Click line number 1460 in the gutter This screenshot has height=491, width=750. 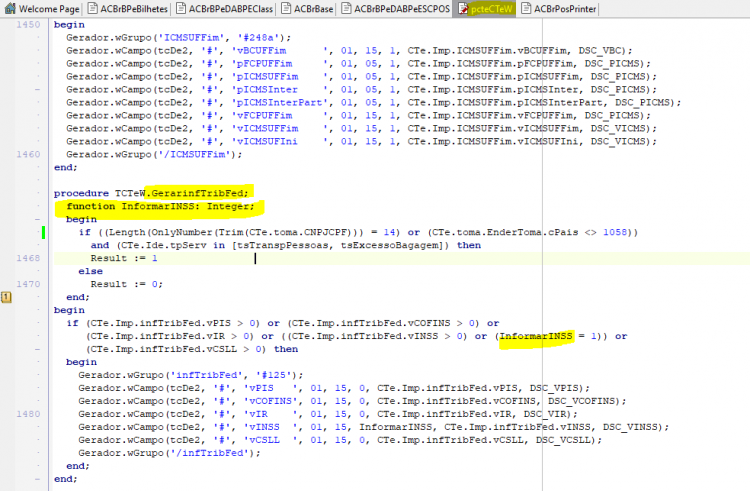tap(28, 154)
